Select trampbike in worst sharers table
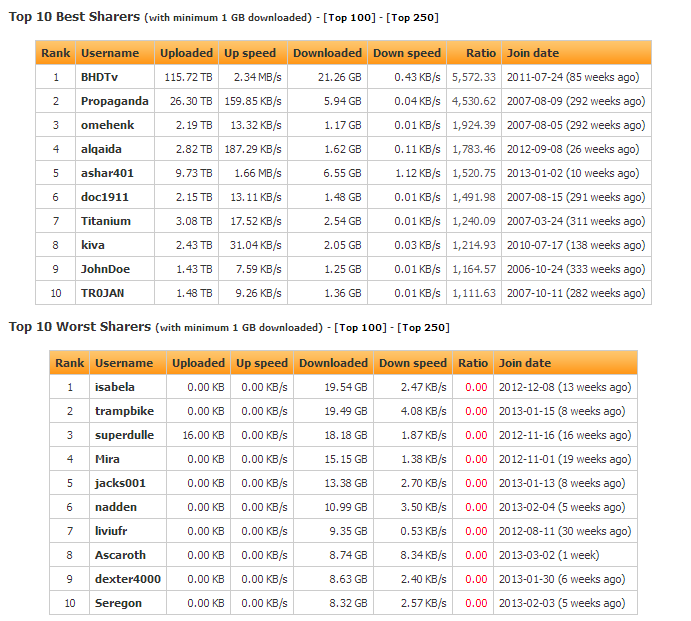The image size is (691, 621). point(124,411)
